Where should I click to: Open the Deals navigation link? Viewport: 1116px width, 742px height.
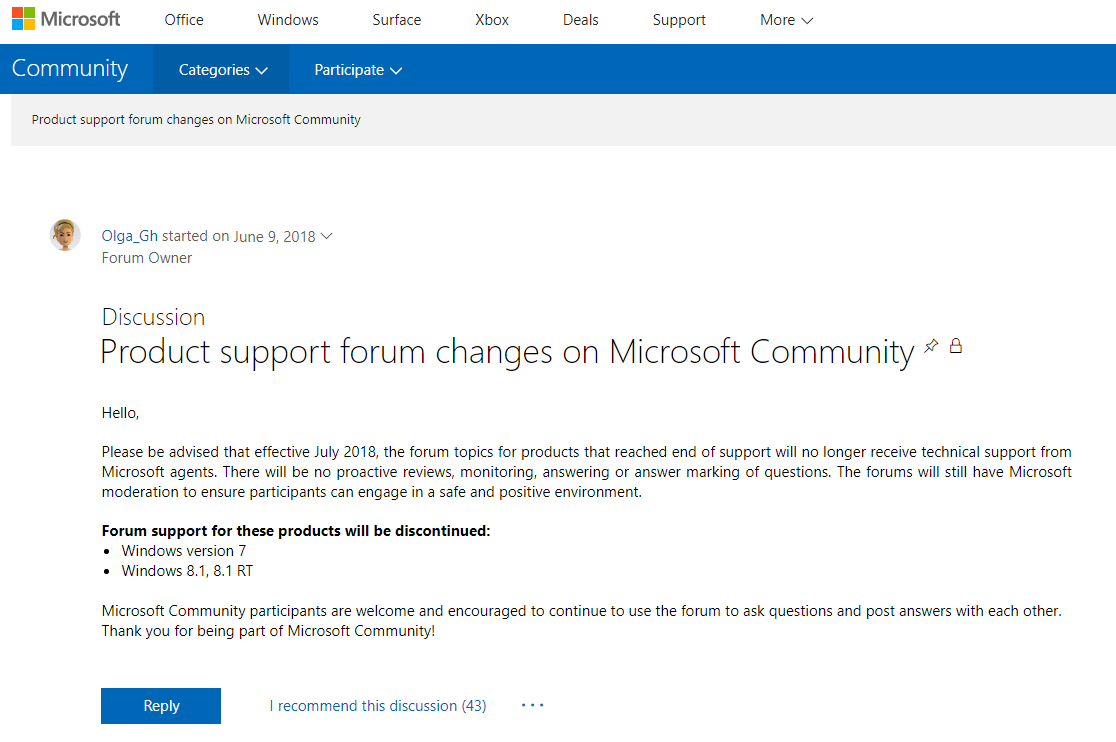pos(581,20)
